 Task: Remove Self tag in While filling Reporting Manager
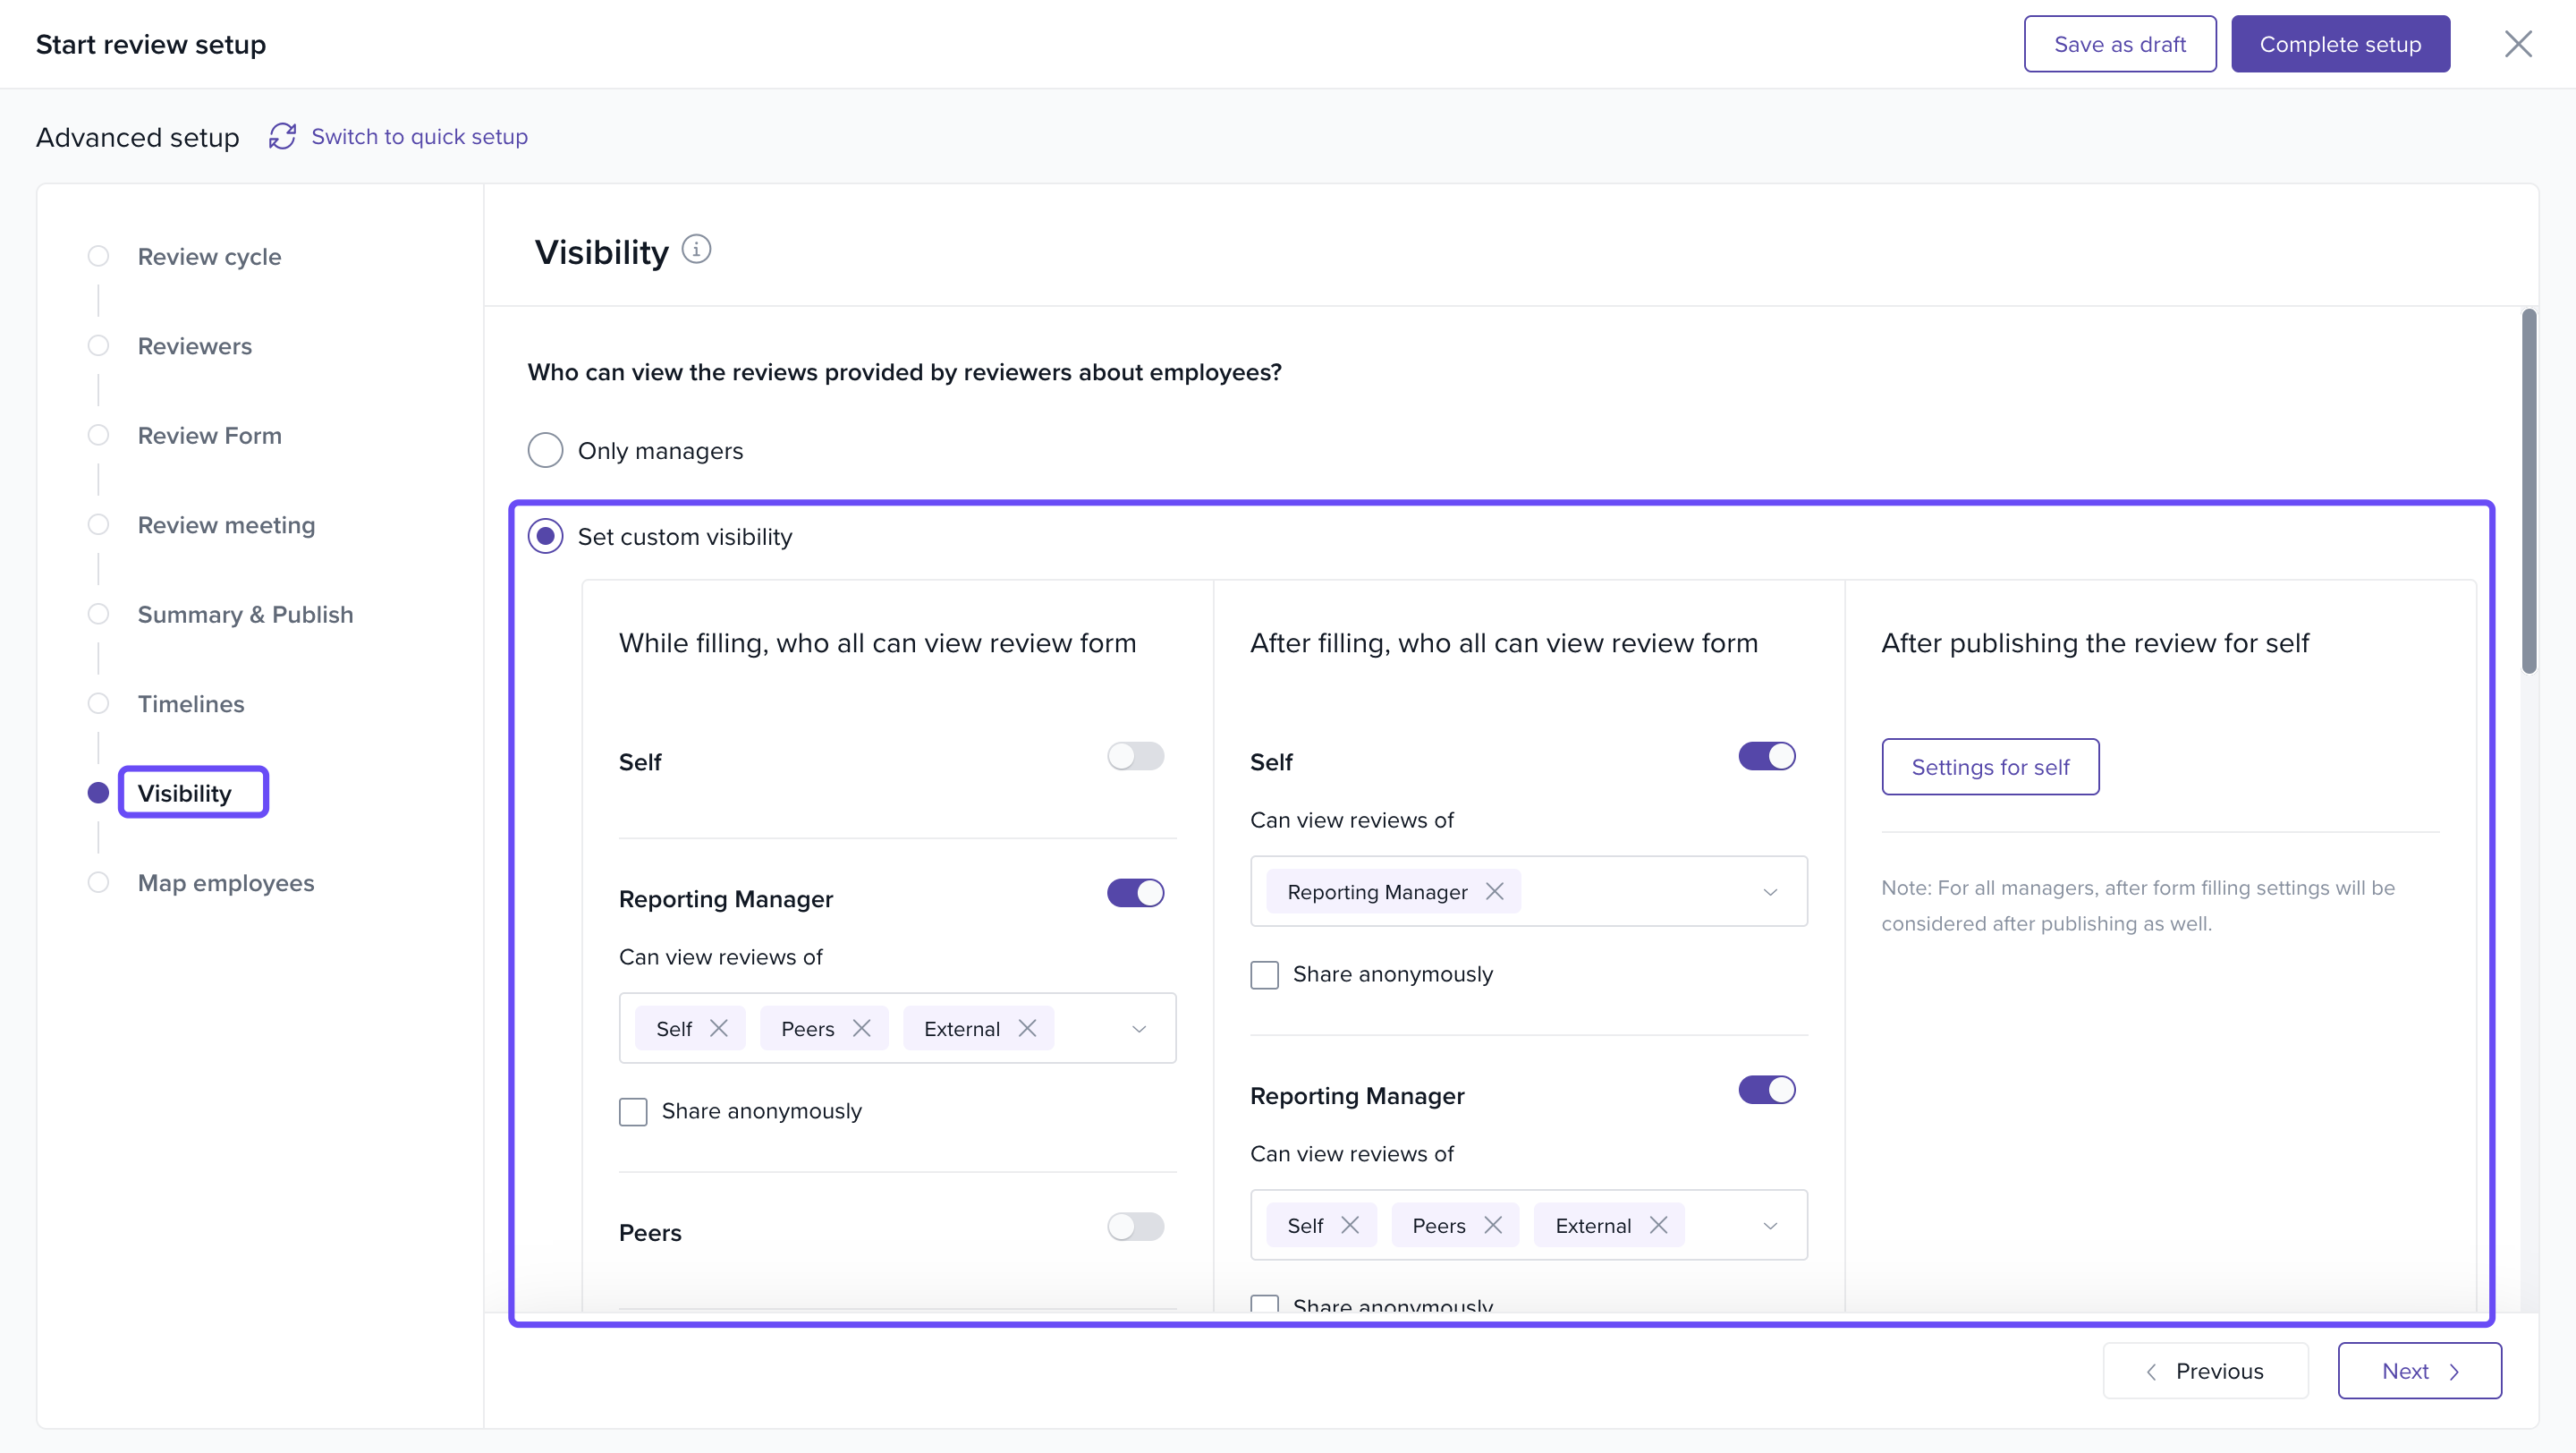719,1028
